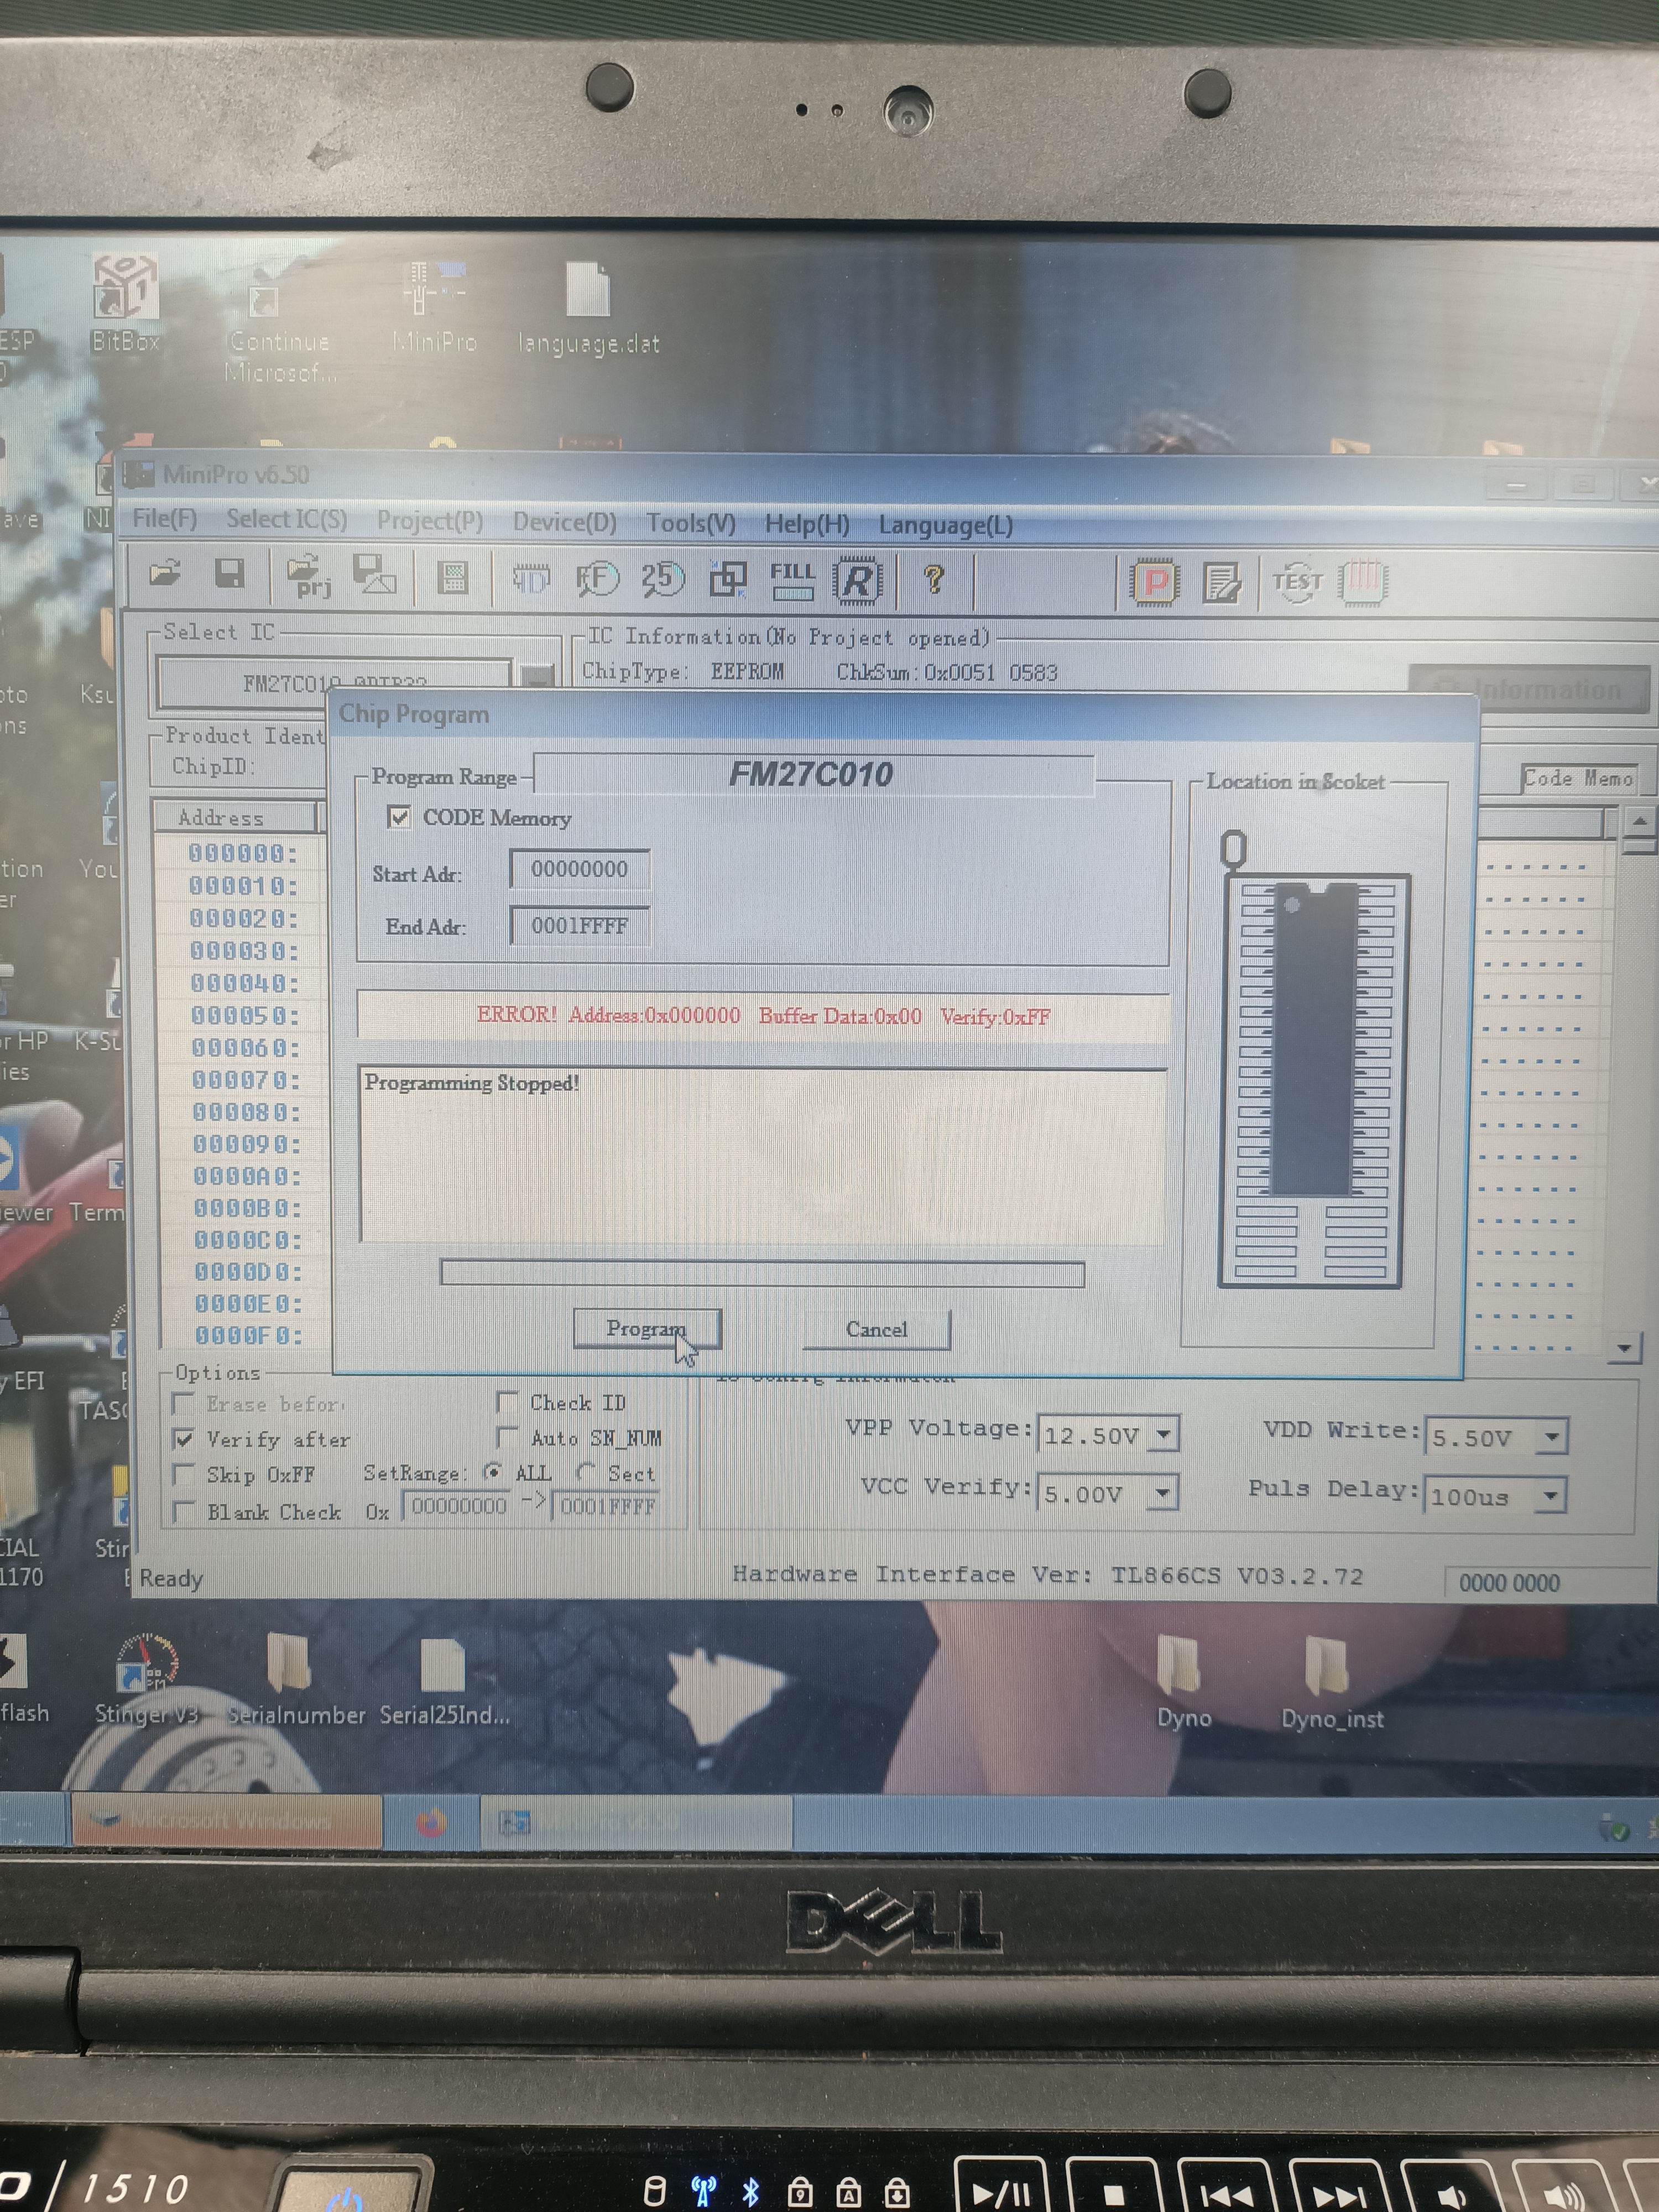The width and height of the screenshot is (1659, 2212).
Task: Click the Open file toolbar icon
Action: point(165,574)
